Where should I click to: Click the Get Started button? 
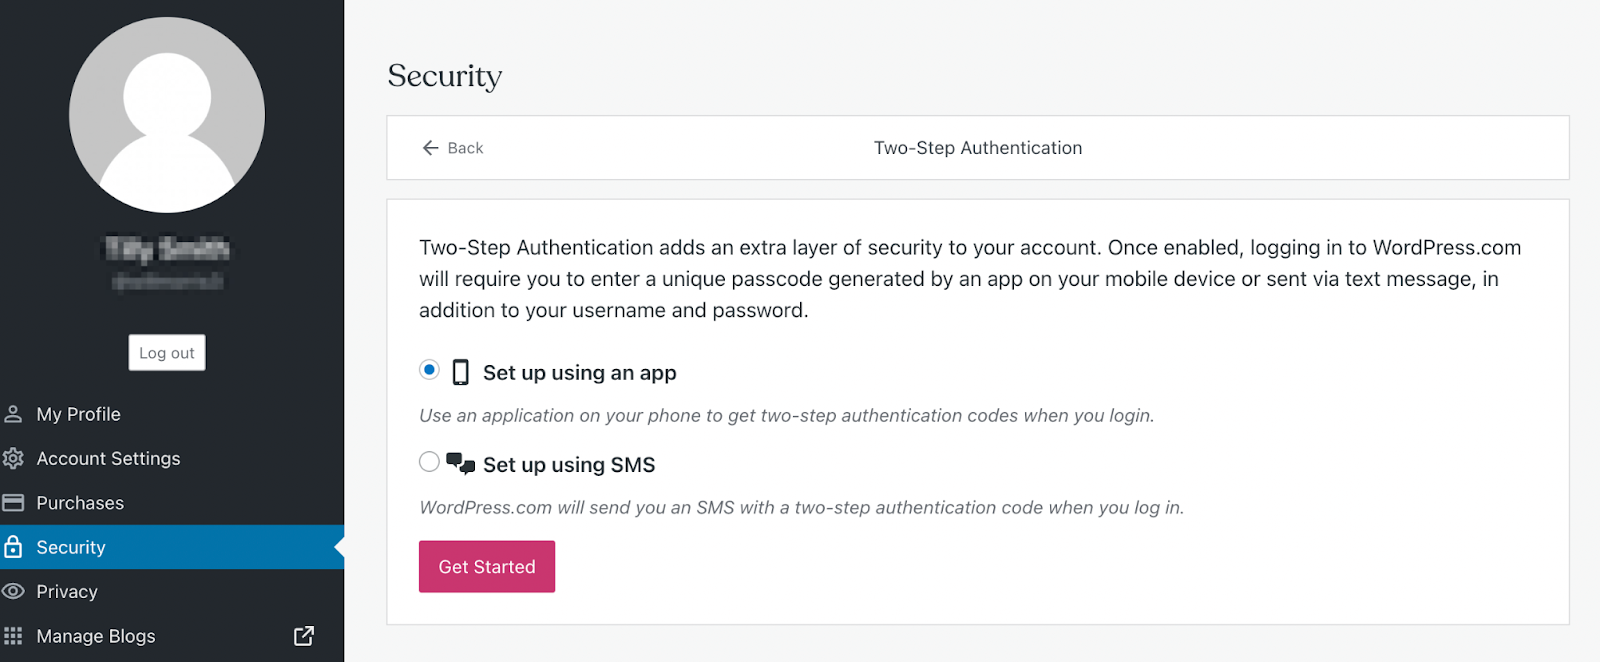[486, 566]
